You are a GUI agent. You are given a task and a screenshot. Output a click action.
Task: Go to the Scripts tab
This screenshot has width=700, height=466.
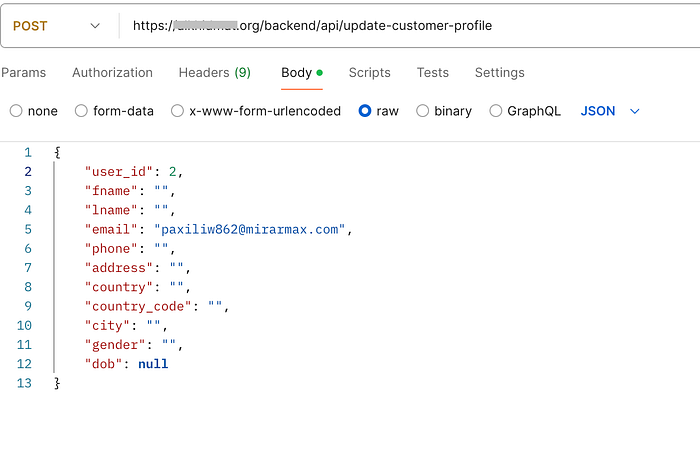(x=370, y=73)
